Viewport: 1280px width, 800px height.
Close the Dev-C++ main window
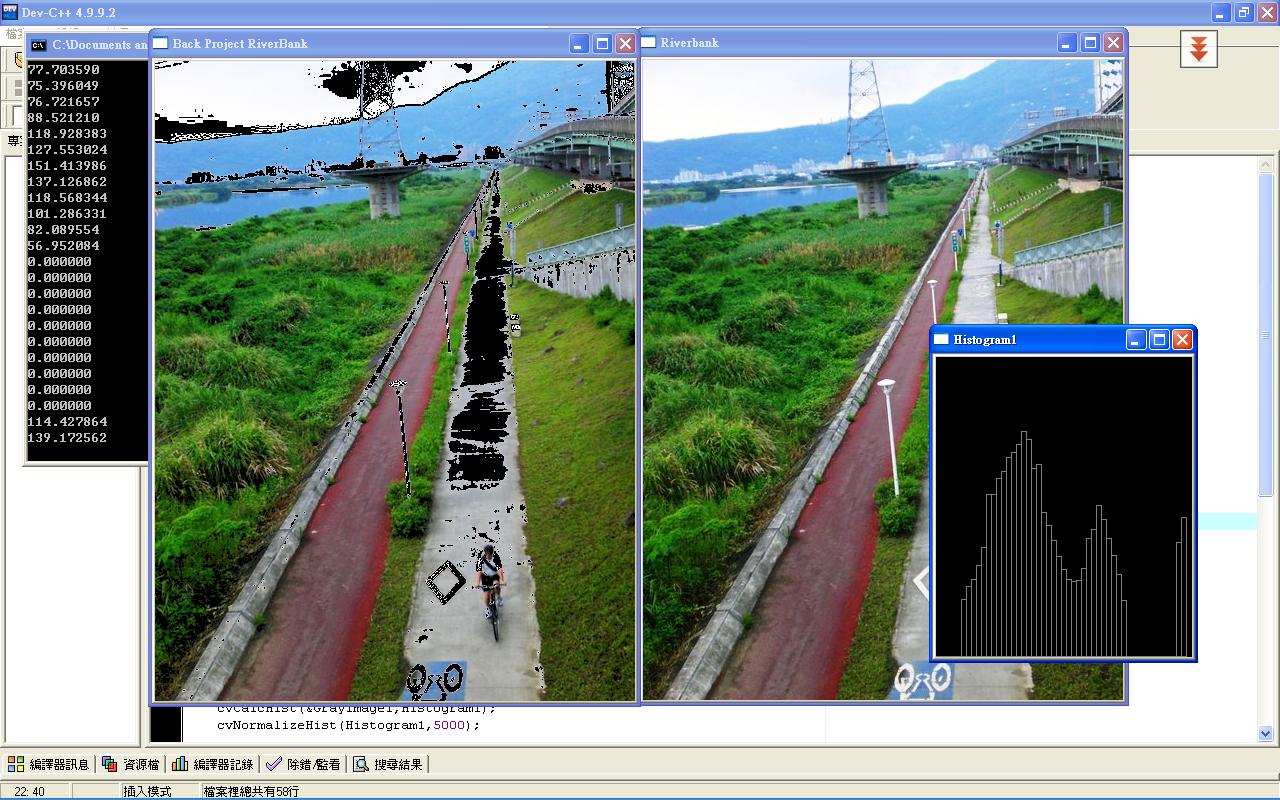pos(1267,12)
